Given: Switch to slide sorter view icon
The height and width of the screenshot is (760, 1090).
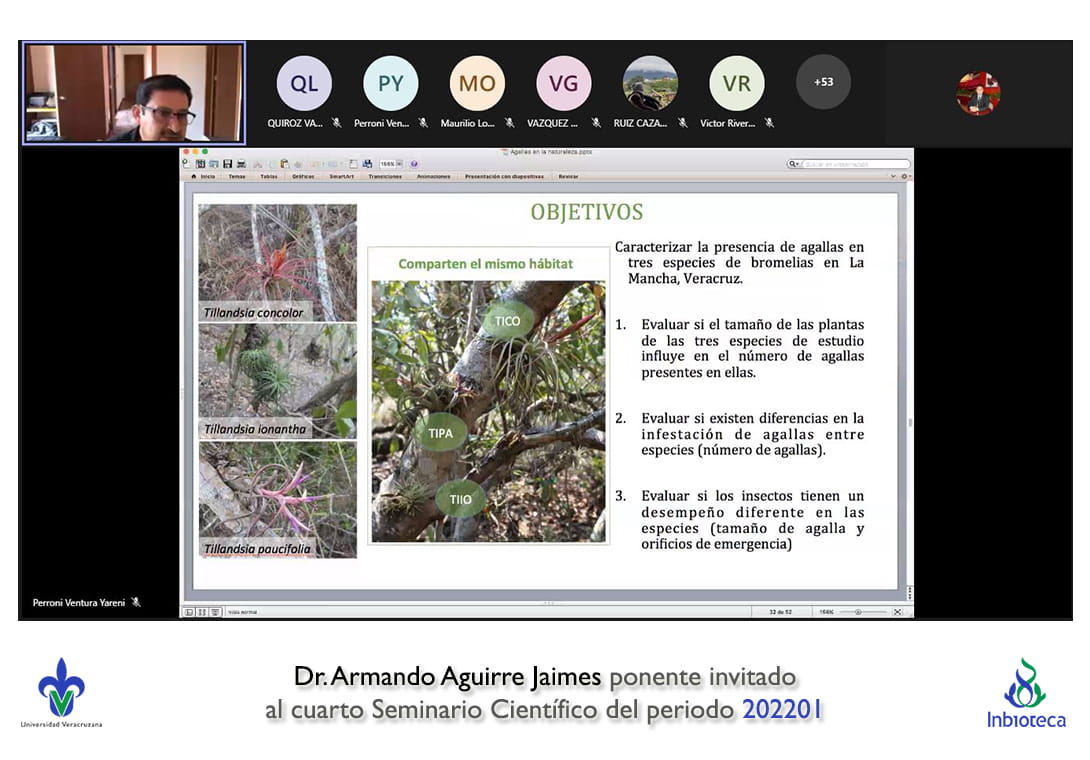Looking at the screenshot, I should click(x=201, y=612).
